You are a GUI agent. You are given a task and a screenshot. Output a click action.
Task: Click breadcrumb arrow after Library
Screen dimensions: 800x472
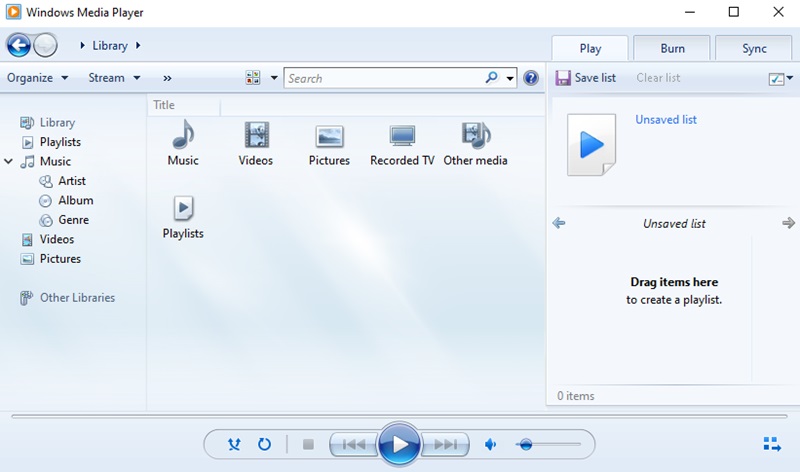(x=138, y=45)
